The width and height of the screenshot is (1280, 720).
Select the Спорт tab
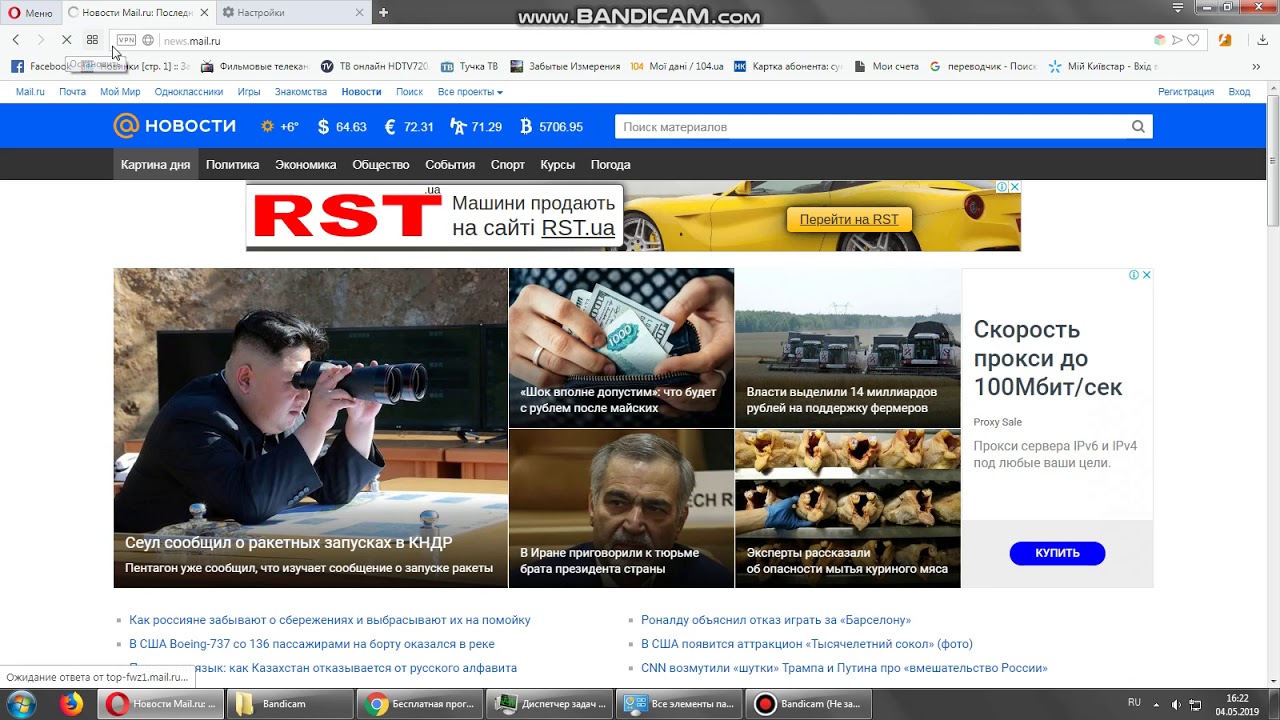(508, 165)
